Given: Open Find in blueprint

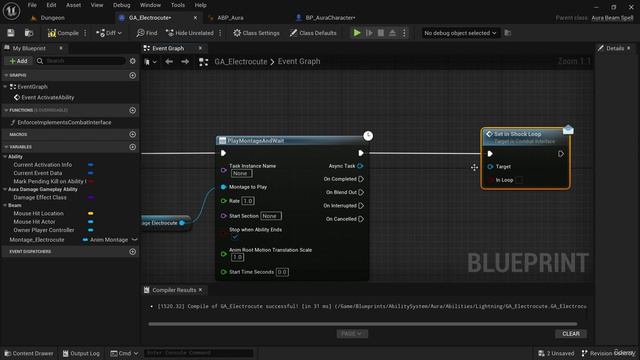Looking at the screenshot, I should [x=147, y=33].
